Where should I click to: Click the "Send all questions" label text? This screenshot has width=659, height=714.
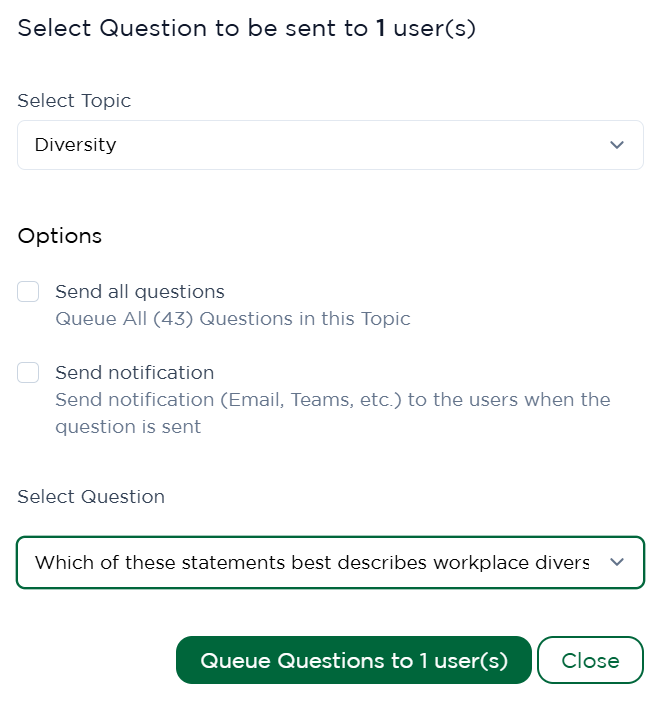[x=140, y=292]
